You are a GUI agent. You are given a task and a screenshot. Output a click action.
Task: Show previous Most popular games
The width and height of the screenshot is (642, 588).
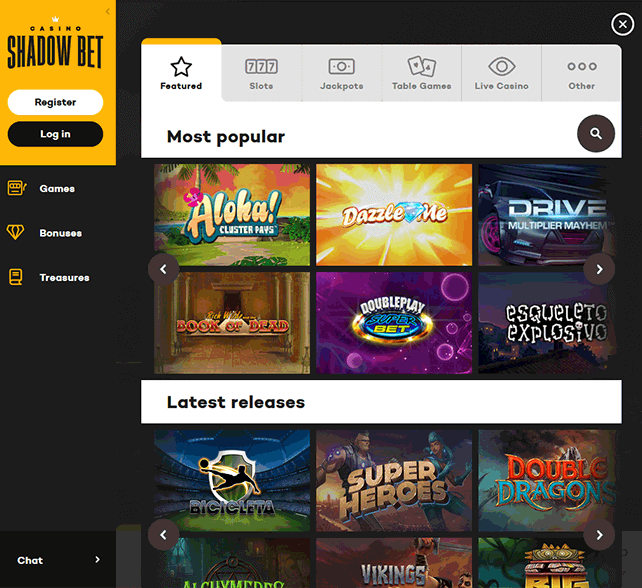[163, 269]
